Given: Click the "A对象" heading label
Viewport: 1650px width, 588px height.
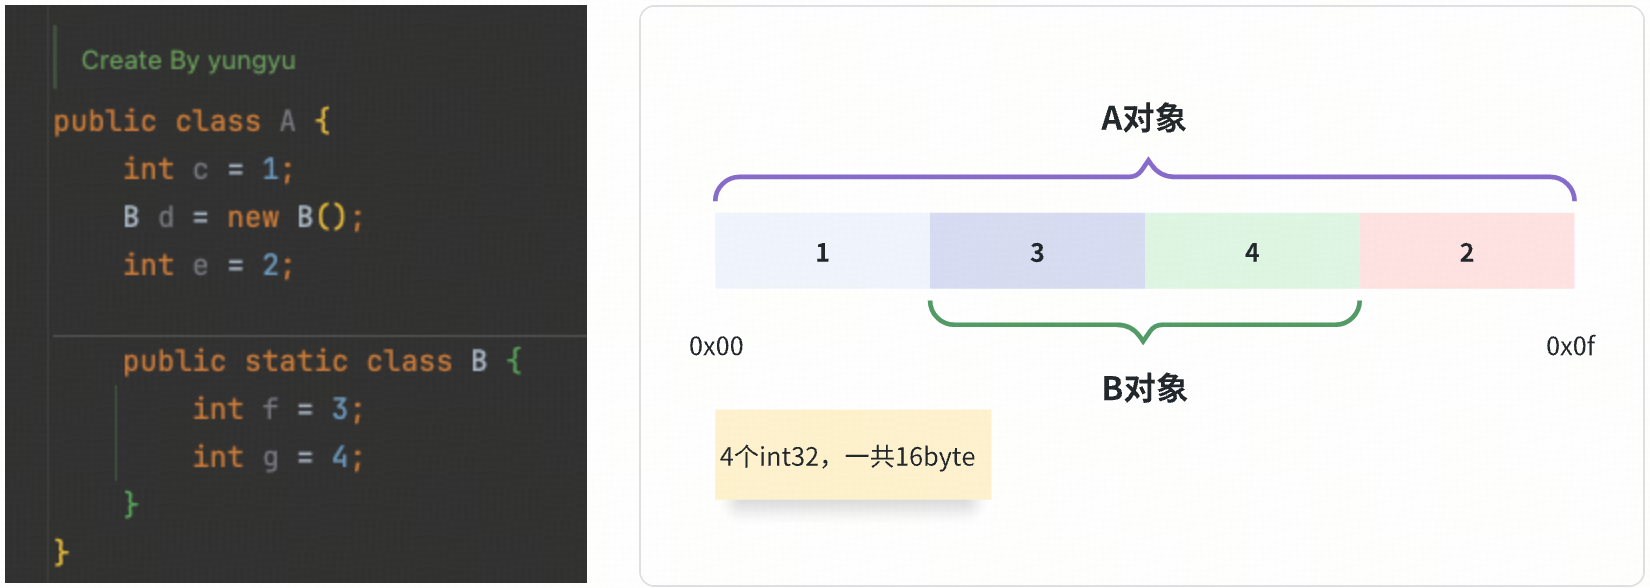Looking at the screenshot, I should click(x=1143, y=119).
